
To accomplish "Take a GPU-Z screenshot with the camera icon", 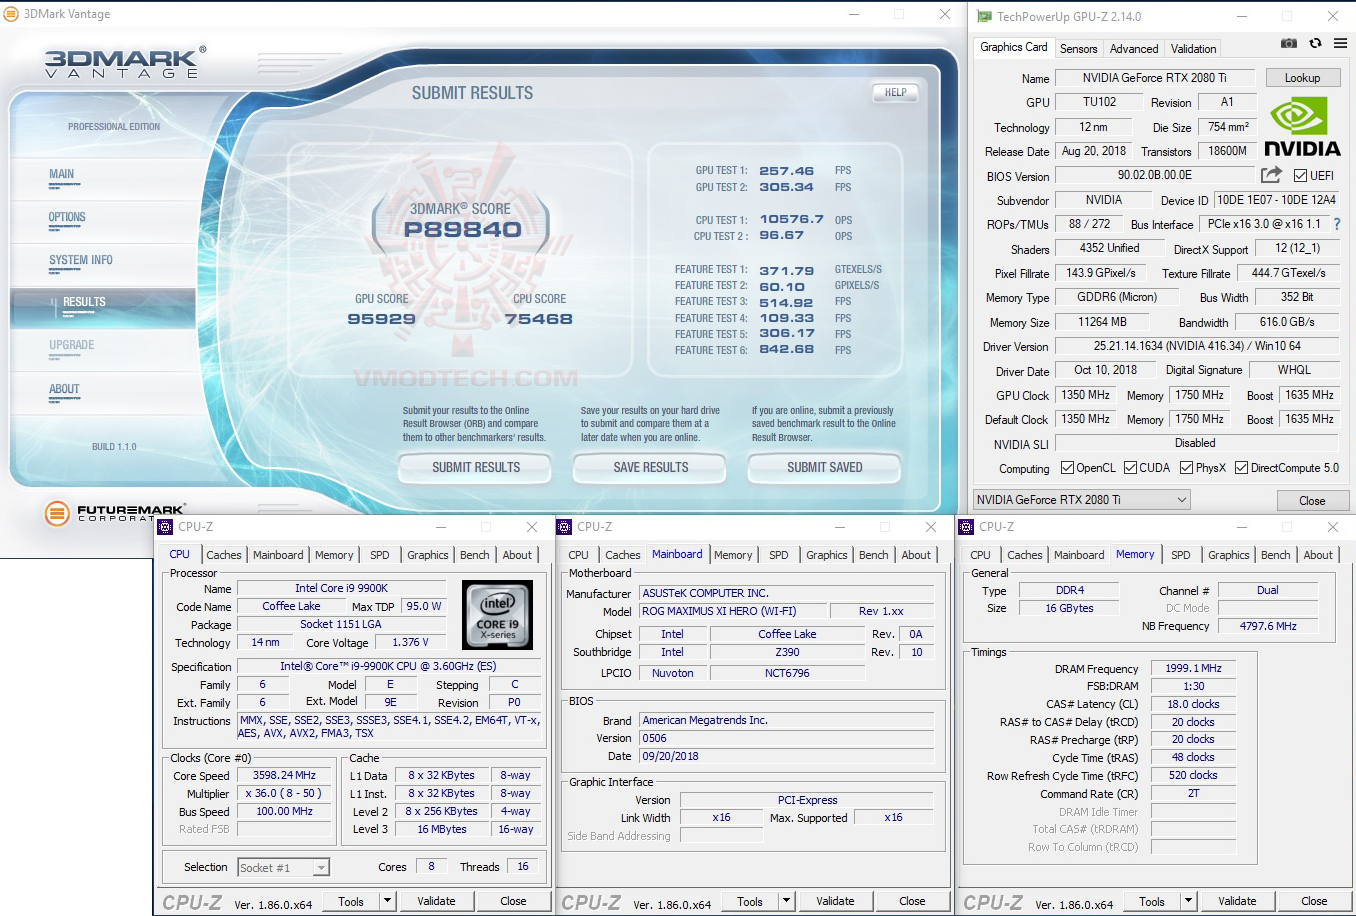I will (1289, 43).
